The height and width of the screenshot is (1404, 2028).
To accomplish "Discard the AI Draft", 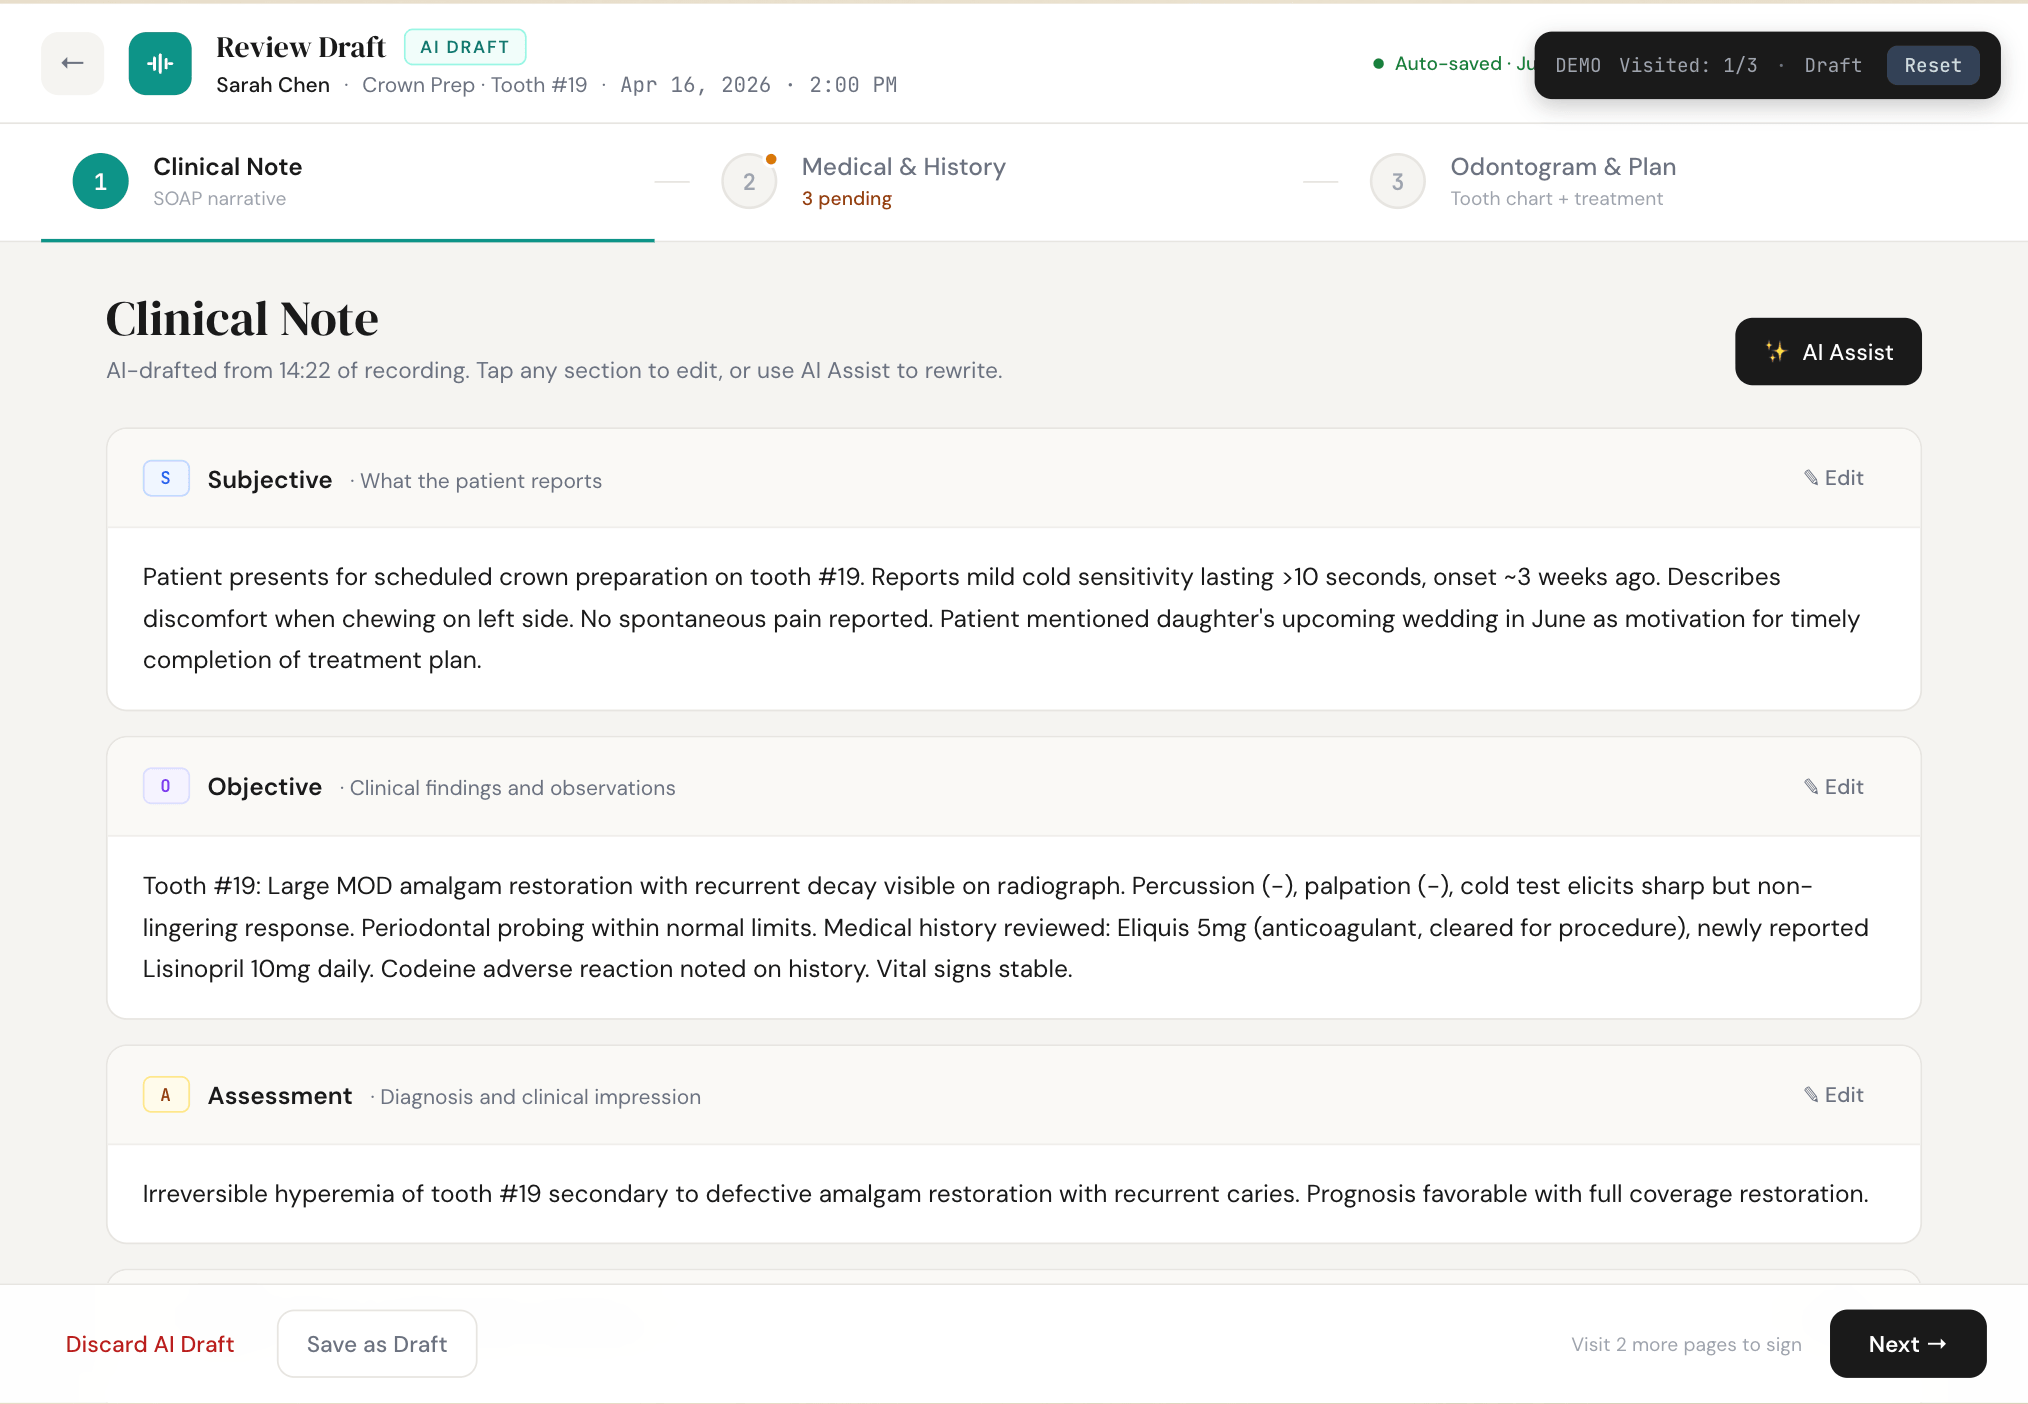I will (x=150, y=1344).
